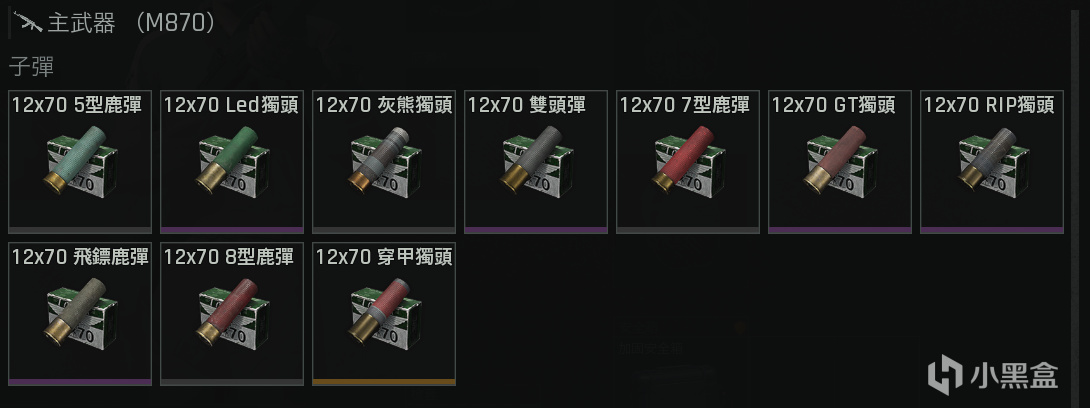The image size is (1090, 408).
Task: Click the 12x70 RIP獨頭 title text
Action: tap(989, 106)
